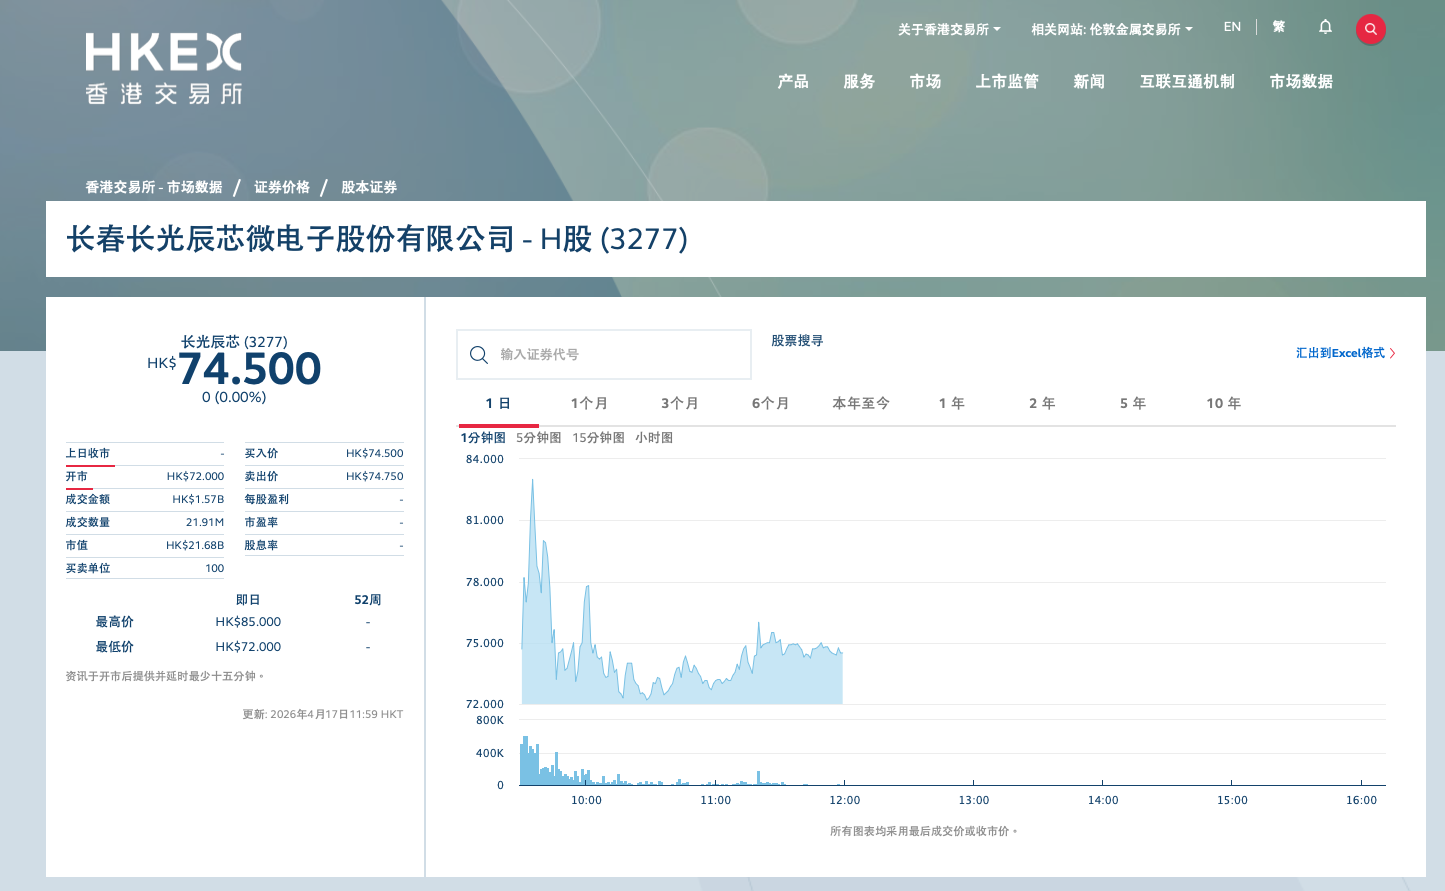
Task: Open the 产品 navigation menu
Action: (x=793, y=82)
